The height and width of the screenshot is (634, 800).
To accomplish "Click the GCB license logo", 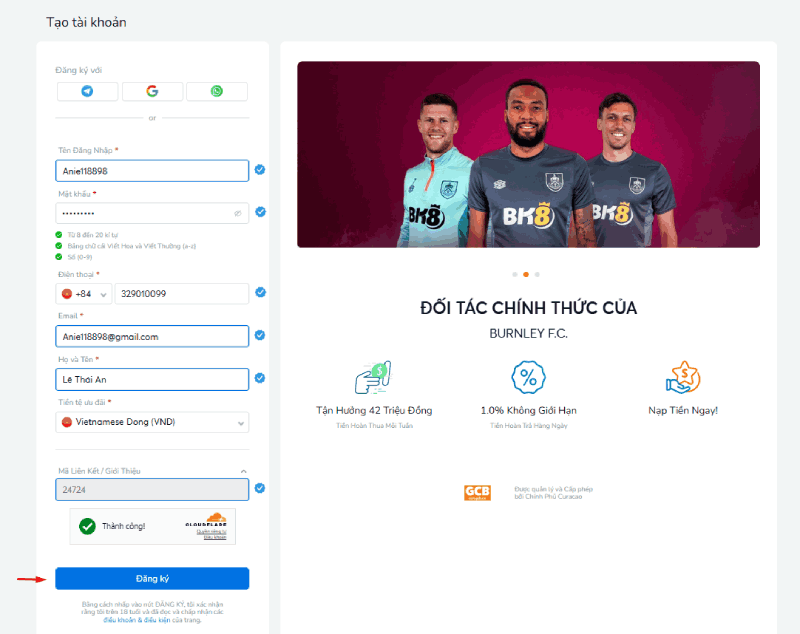I will coord(478,493).
